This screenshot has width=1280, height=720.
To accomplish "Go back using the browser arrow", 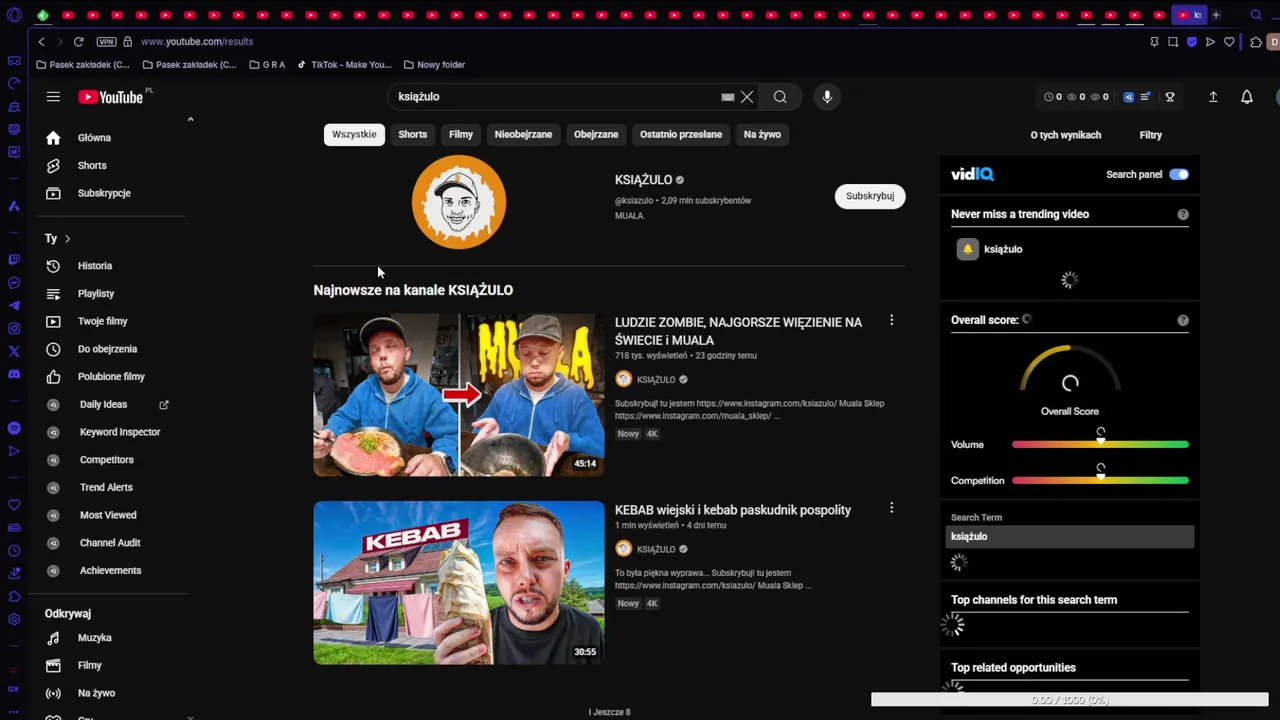I will (x=41, y=42).
